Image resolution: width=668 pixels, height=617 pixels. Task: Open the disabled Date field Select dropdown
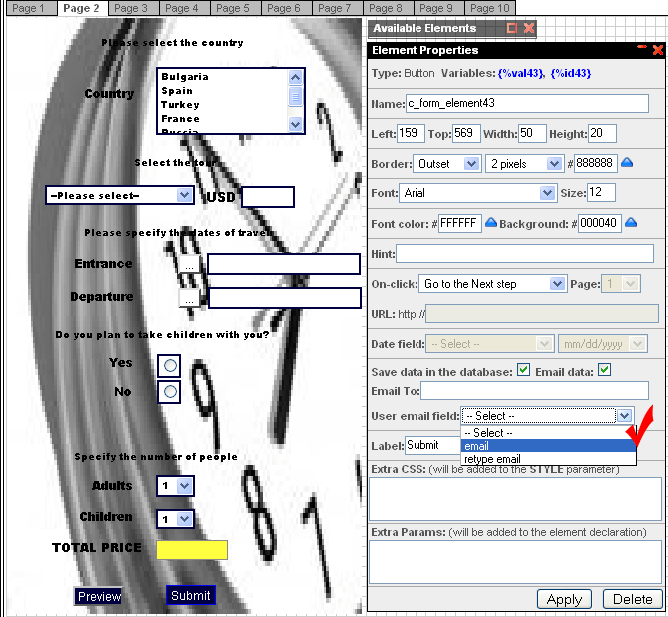[x=489, y=344]
